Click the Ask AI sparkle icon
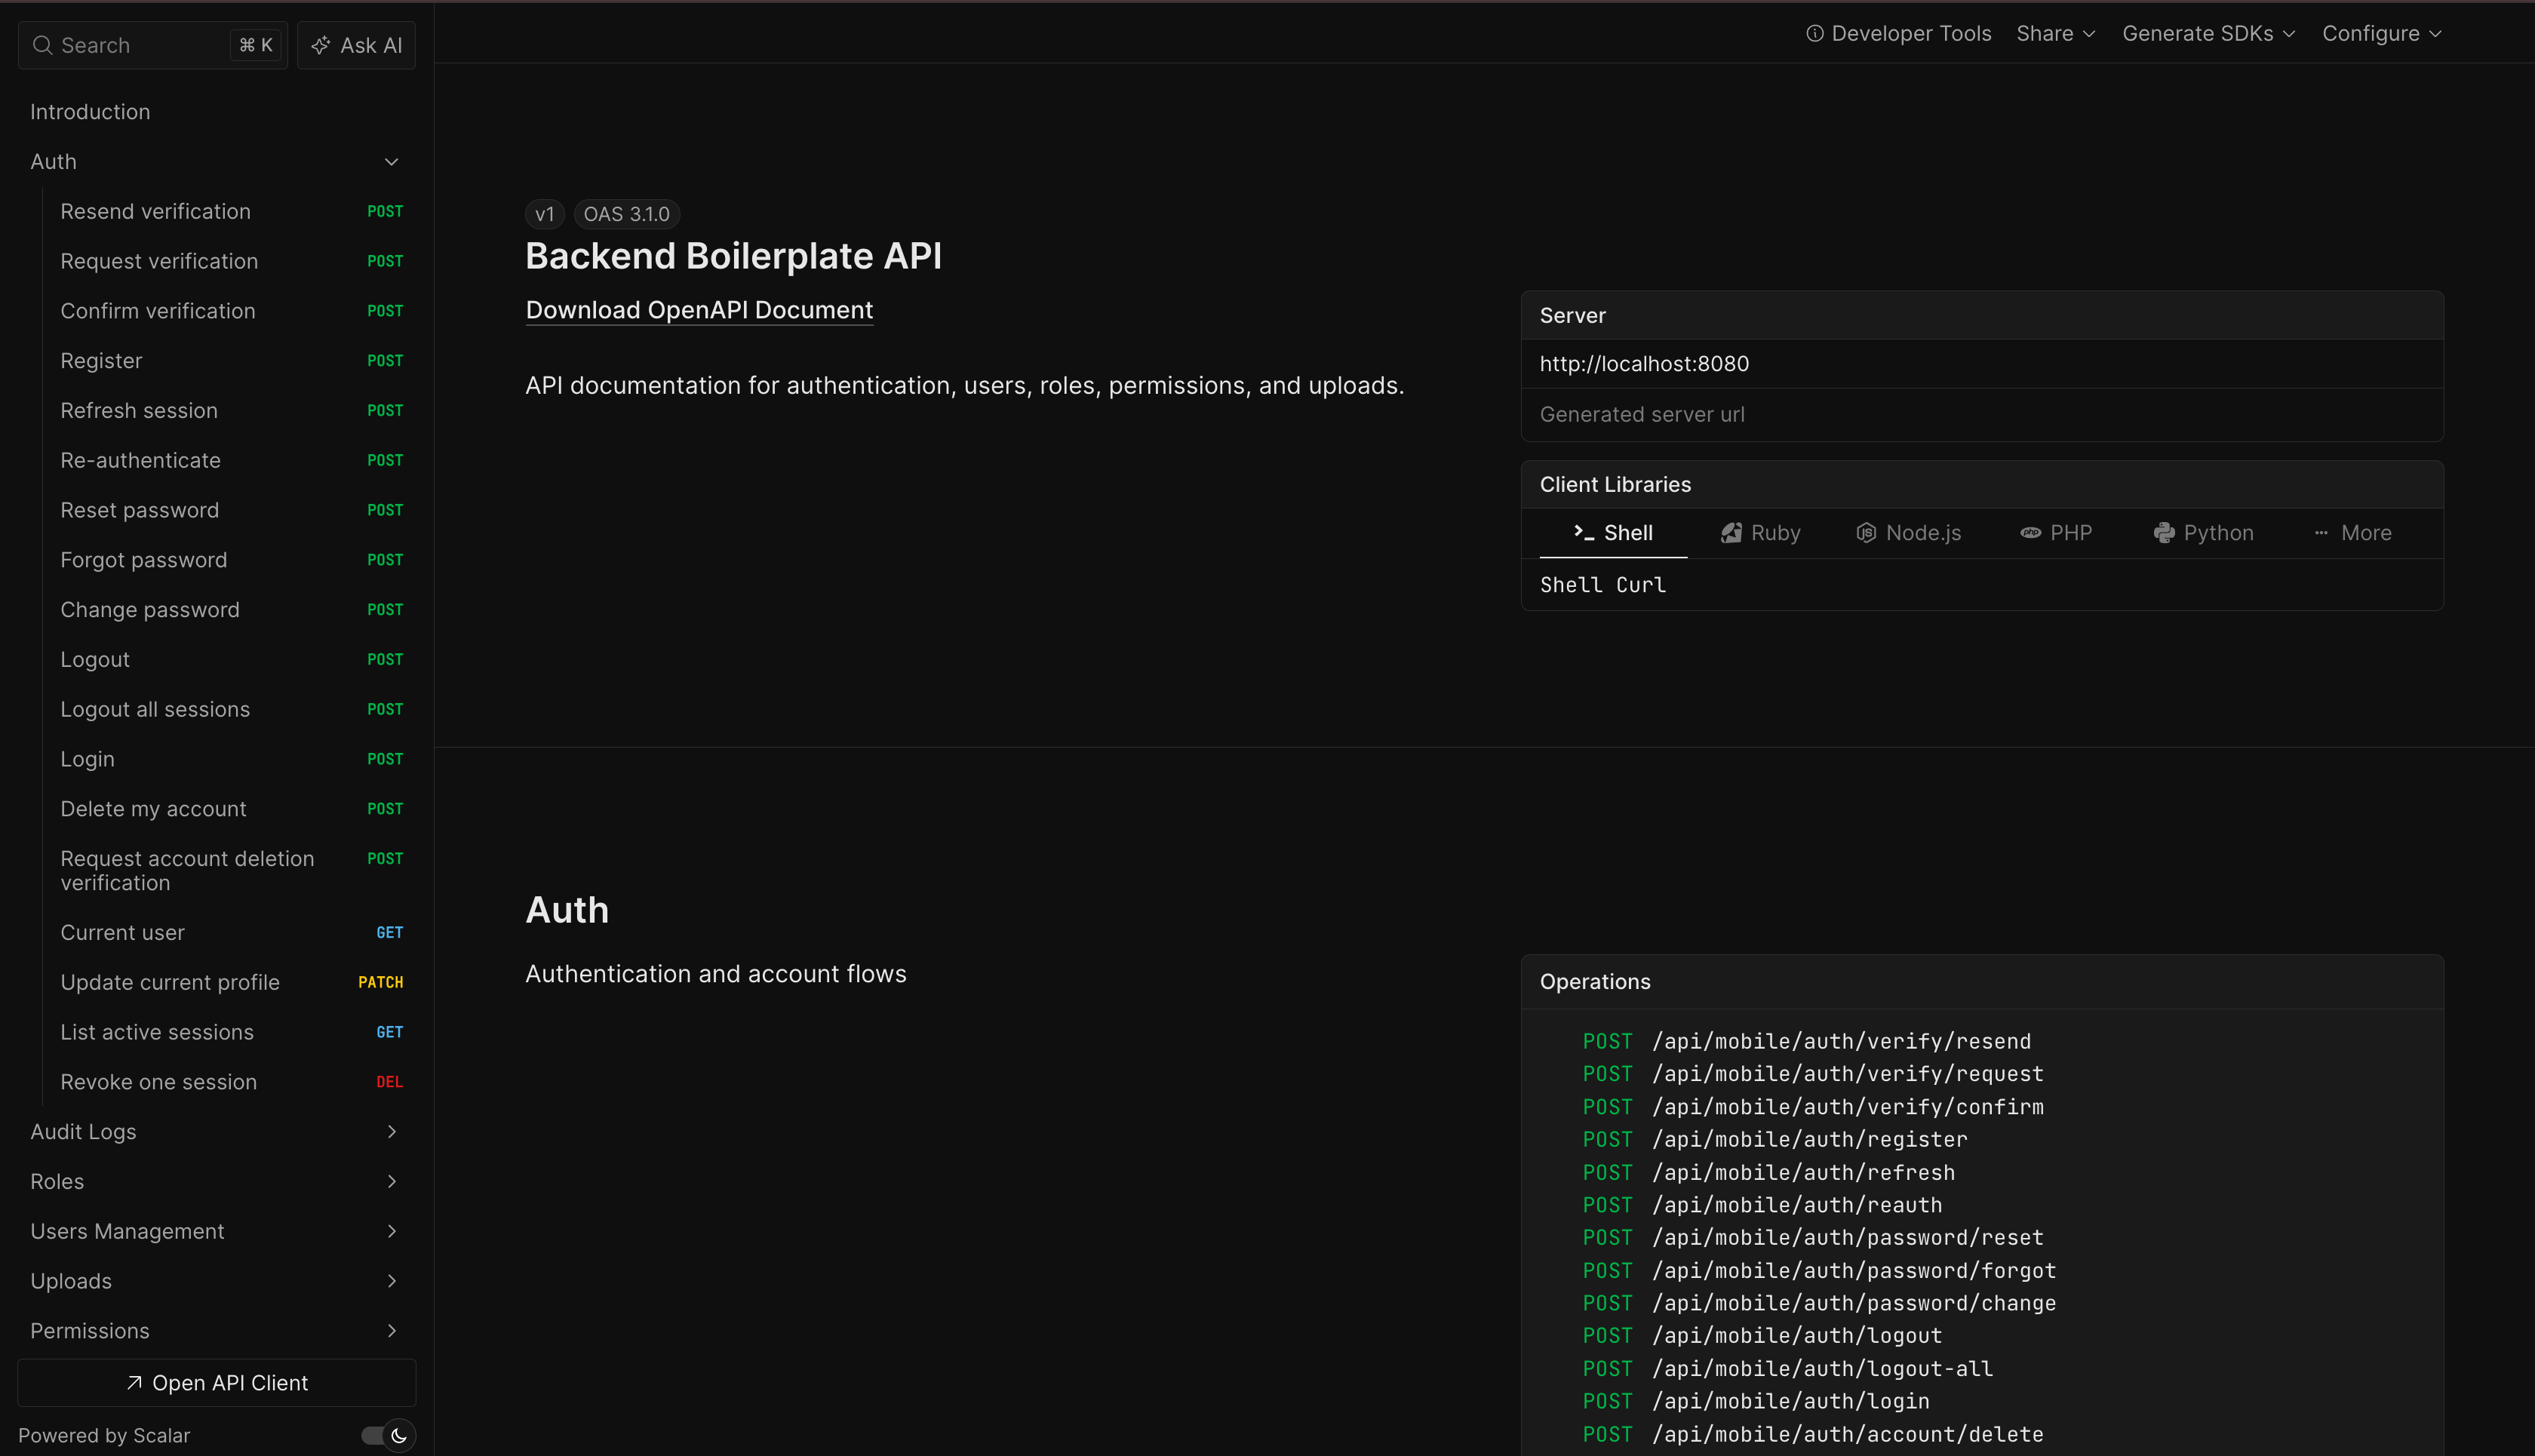This screenshot has width=2535, height=1456. (321, 45)
